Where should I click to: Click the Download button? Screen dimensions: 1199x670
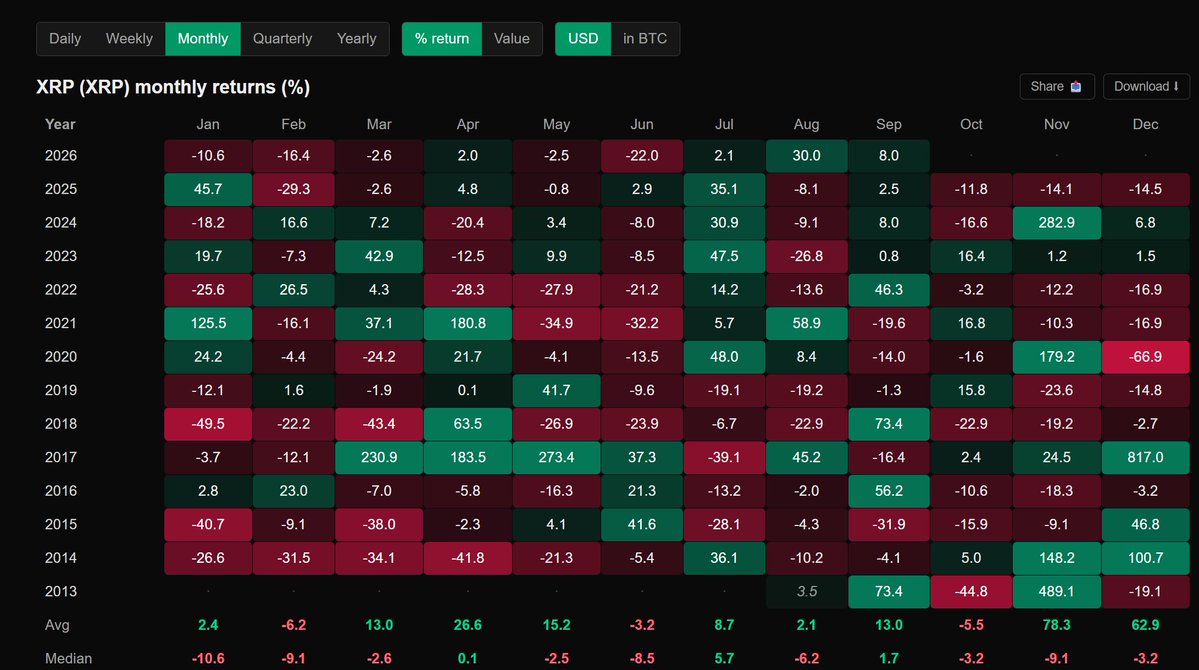pos(1145,86)
